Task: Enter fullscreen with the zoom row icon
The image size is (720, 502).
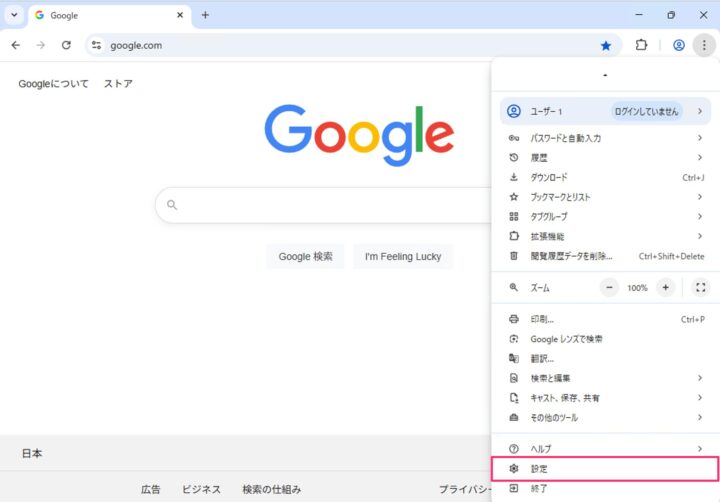Action: coord(701,288)
